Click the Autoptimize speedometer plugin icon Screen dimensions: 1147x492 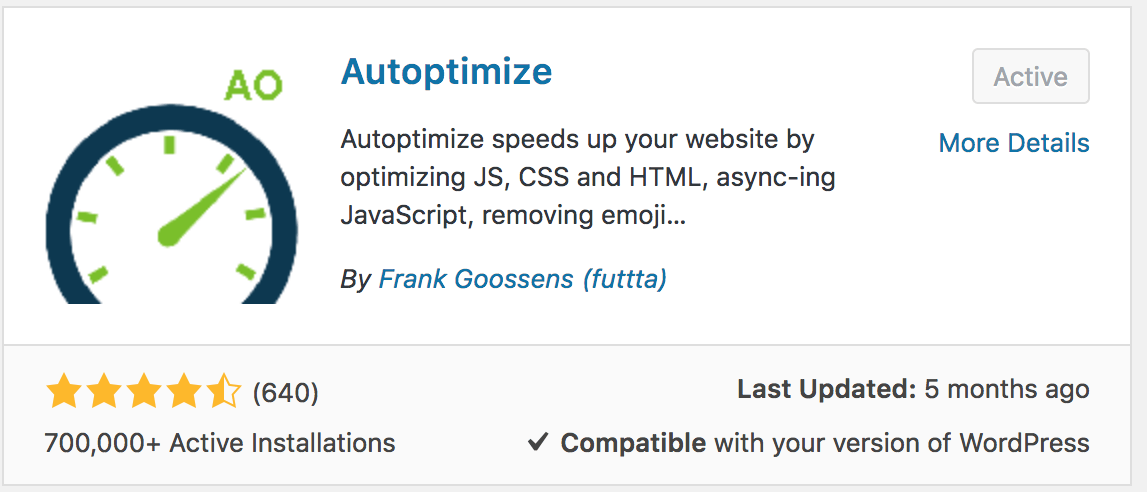tap(171, 185)
